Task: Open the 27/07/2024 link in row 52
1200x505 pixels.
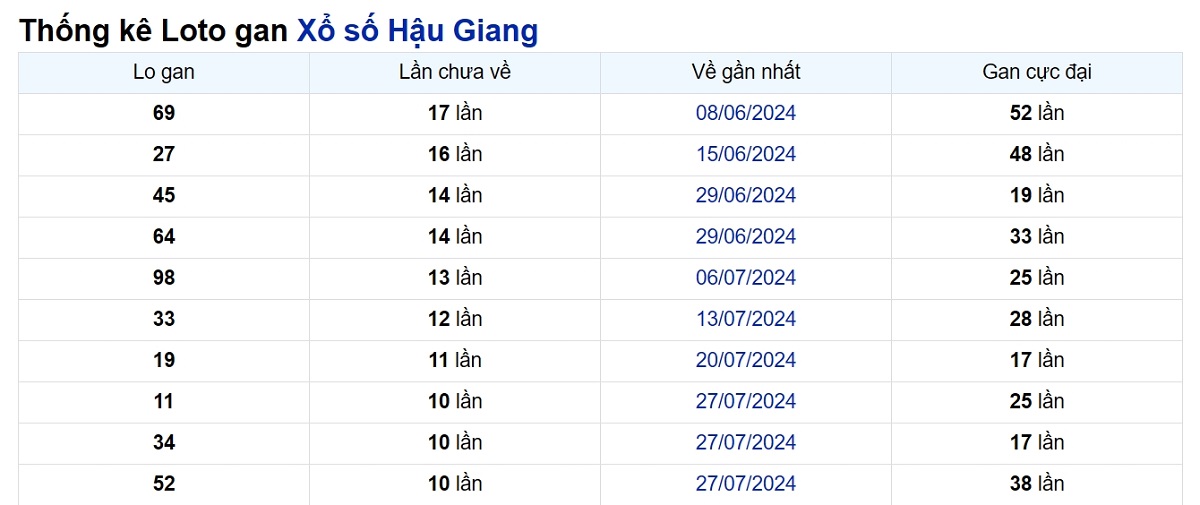Action: (x=746, y=483)
